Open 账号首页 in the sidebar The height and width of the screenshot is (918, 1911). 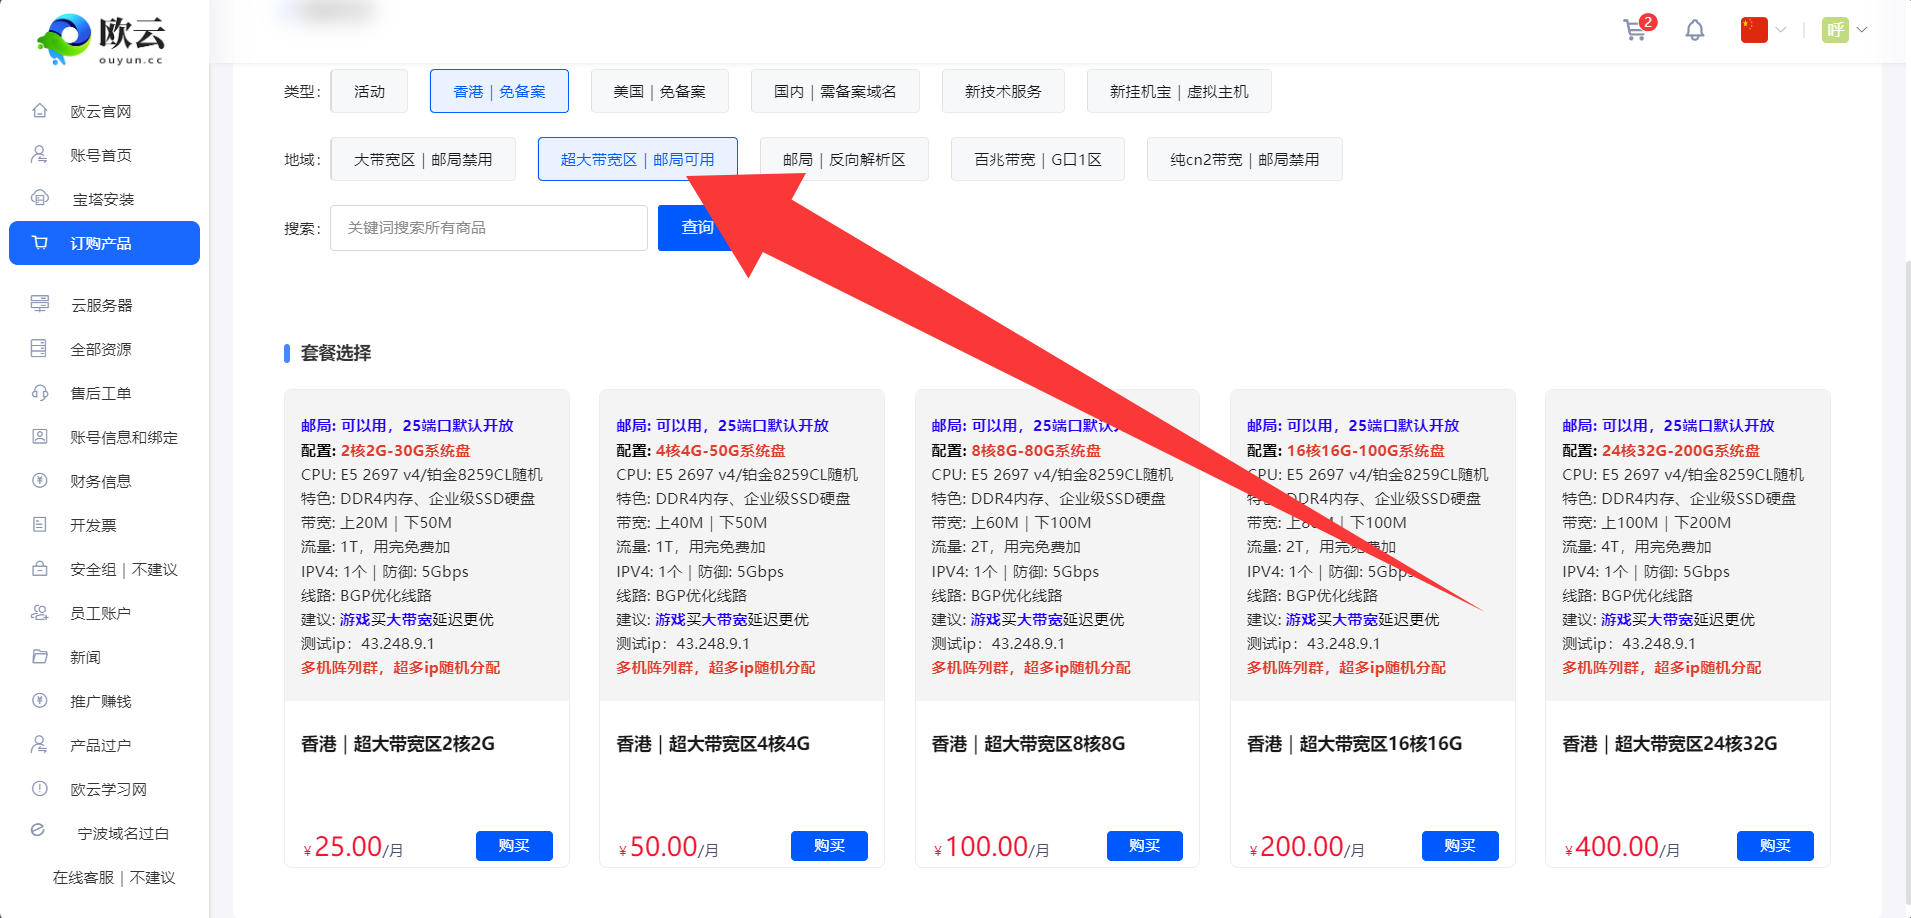100,155
